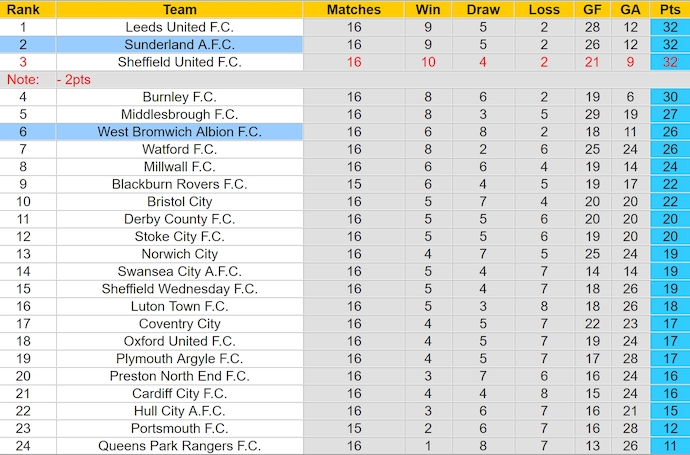Click Burnley's points value 30 cell
Viewport: 690px width, 455px height.
point(669,97)
